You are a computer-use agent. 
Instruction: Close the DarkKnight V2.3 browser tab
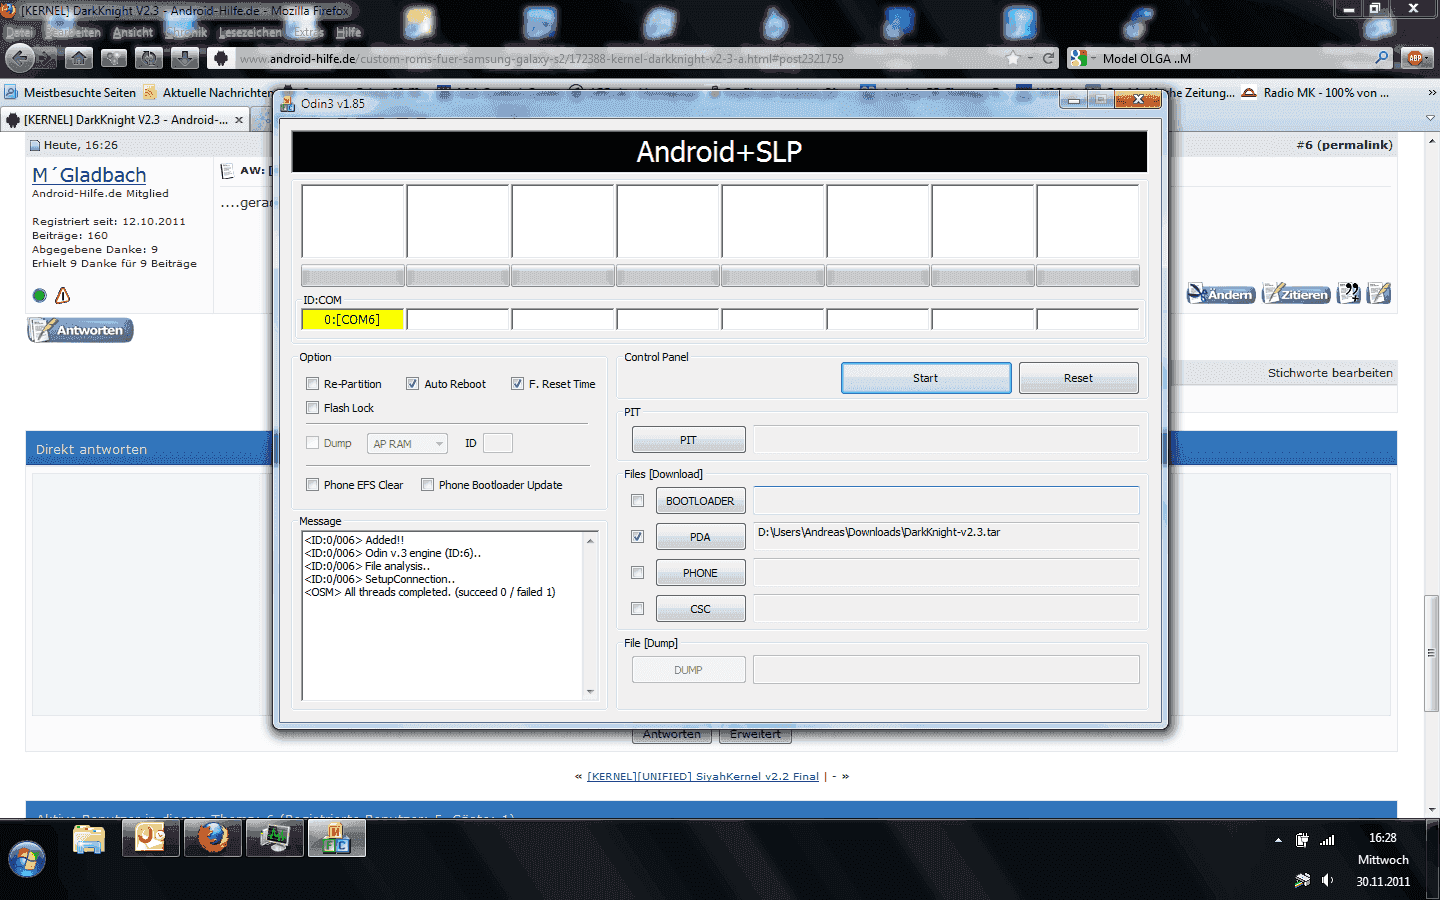pyautogui.click(x=239, y=120)
